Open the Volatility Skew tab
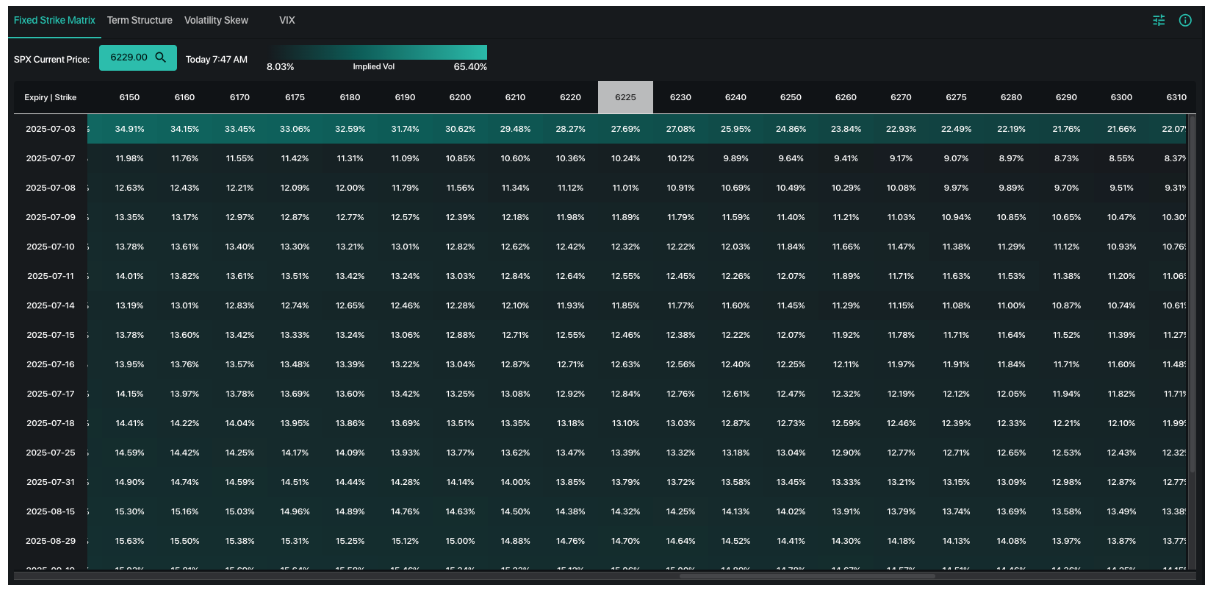This screenshot has width=1208, height=590. pos(216,20)
